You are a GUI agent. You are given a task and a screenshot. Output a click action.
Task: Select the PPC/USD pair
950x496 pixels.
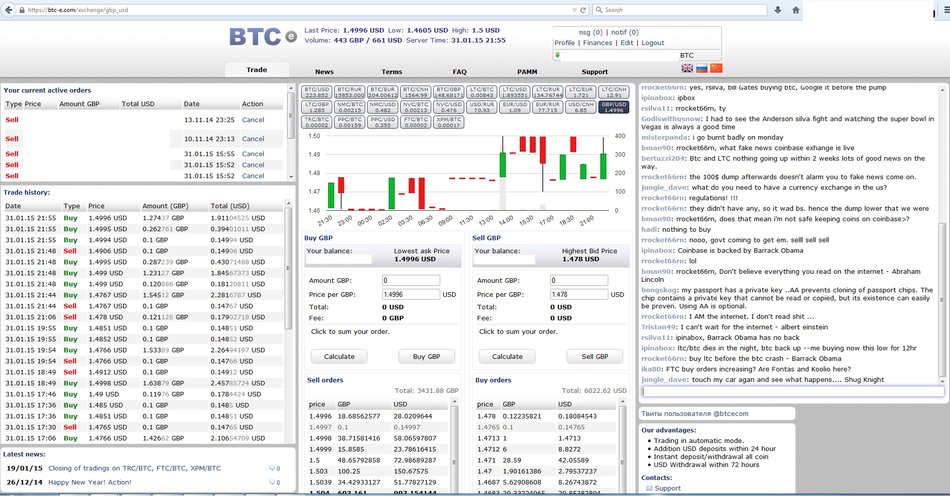click(x=382, y=122)
